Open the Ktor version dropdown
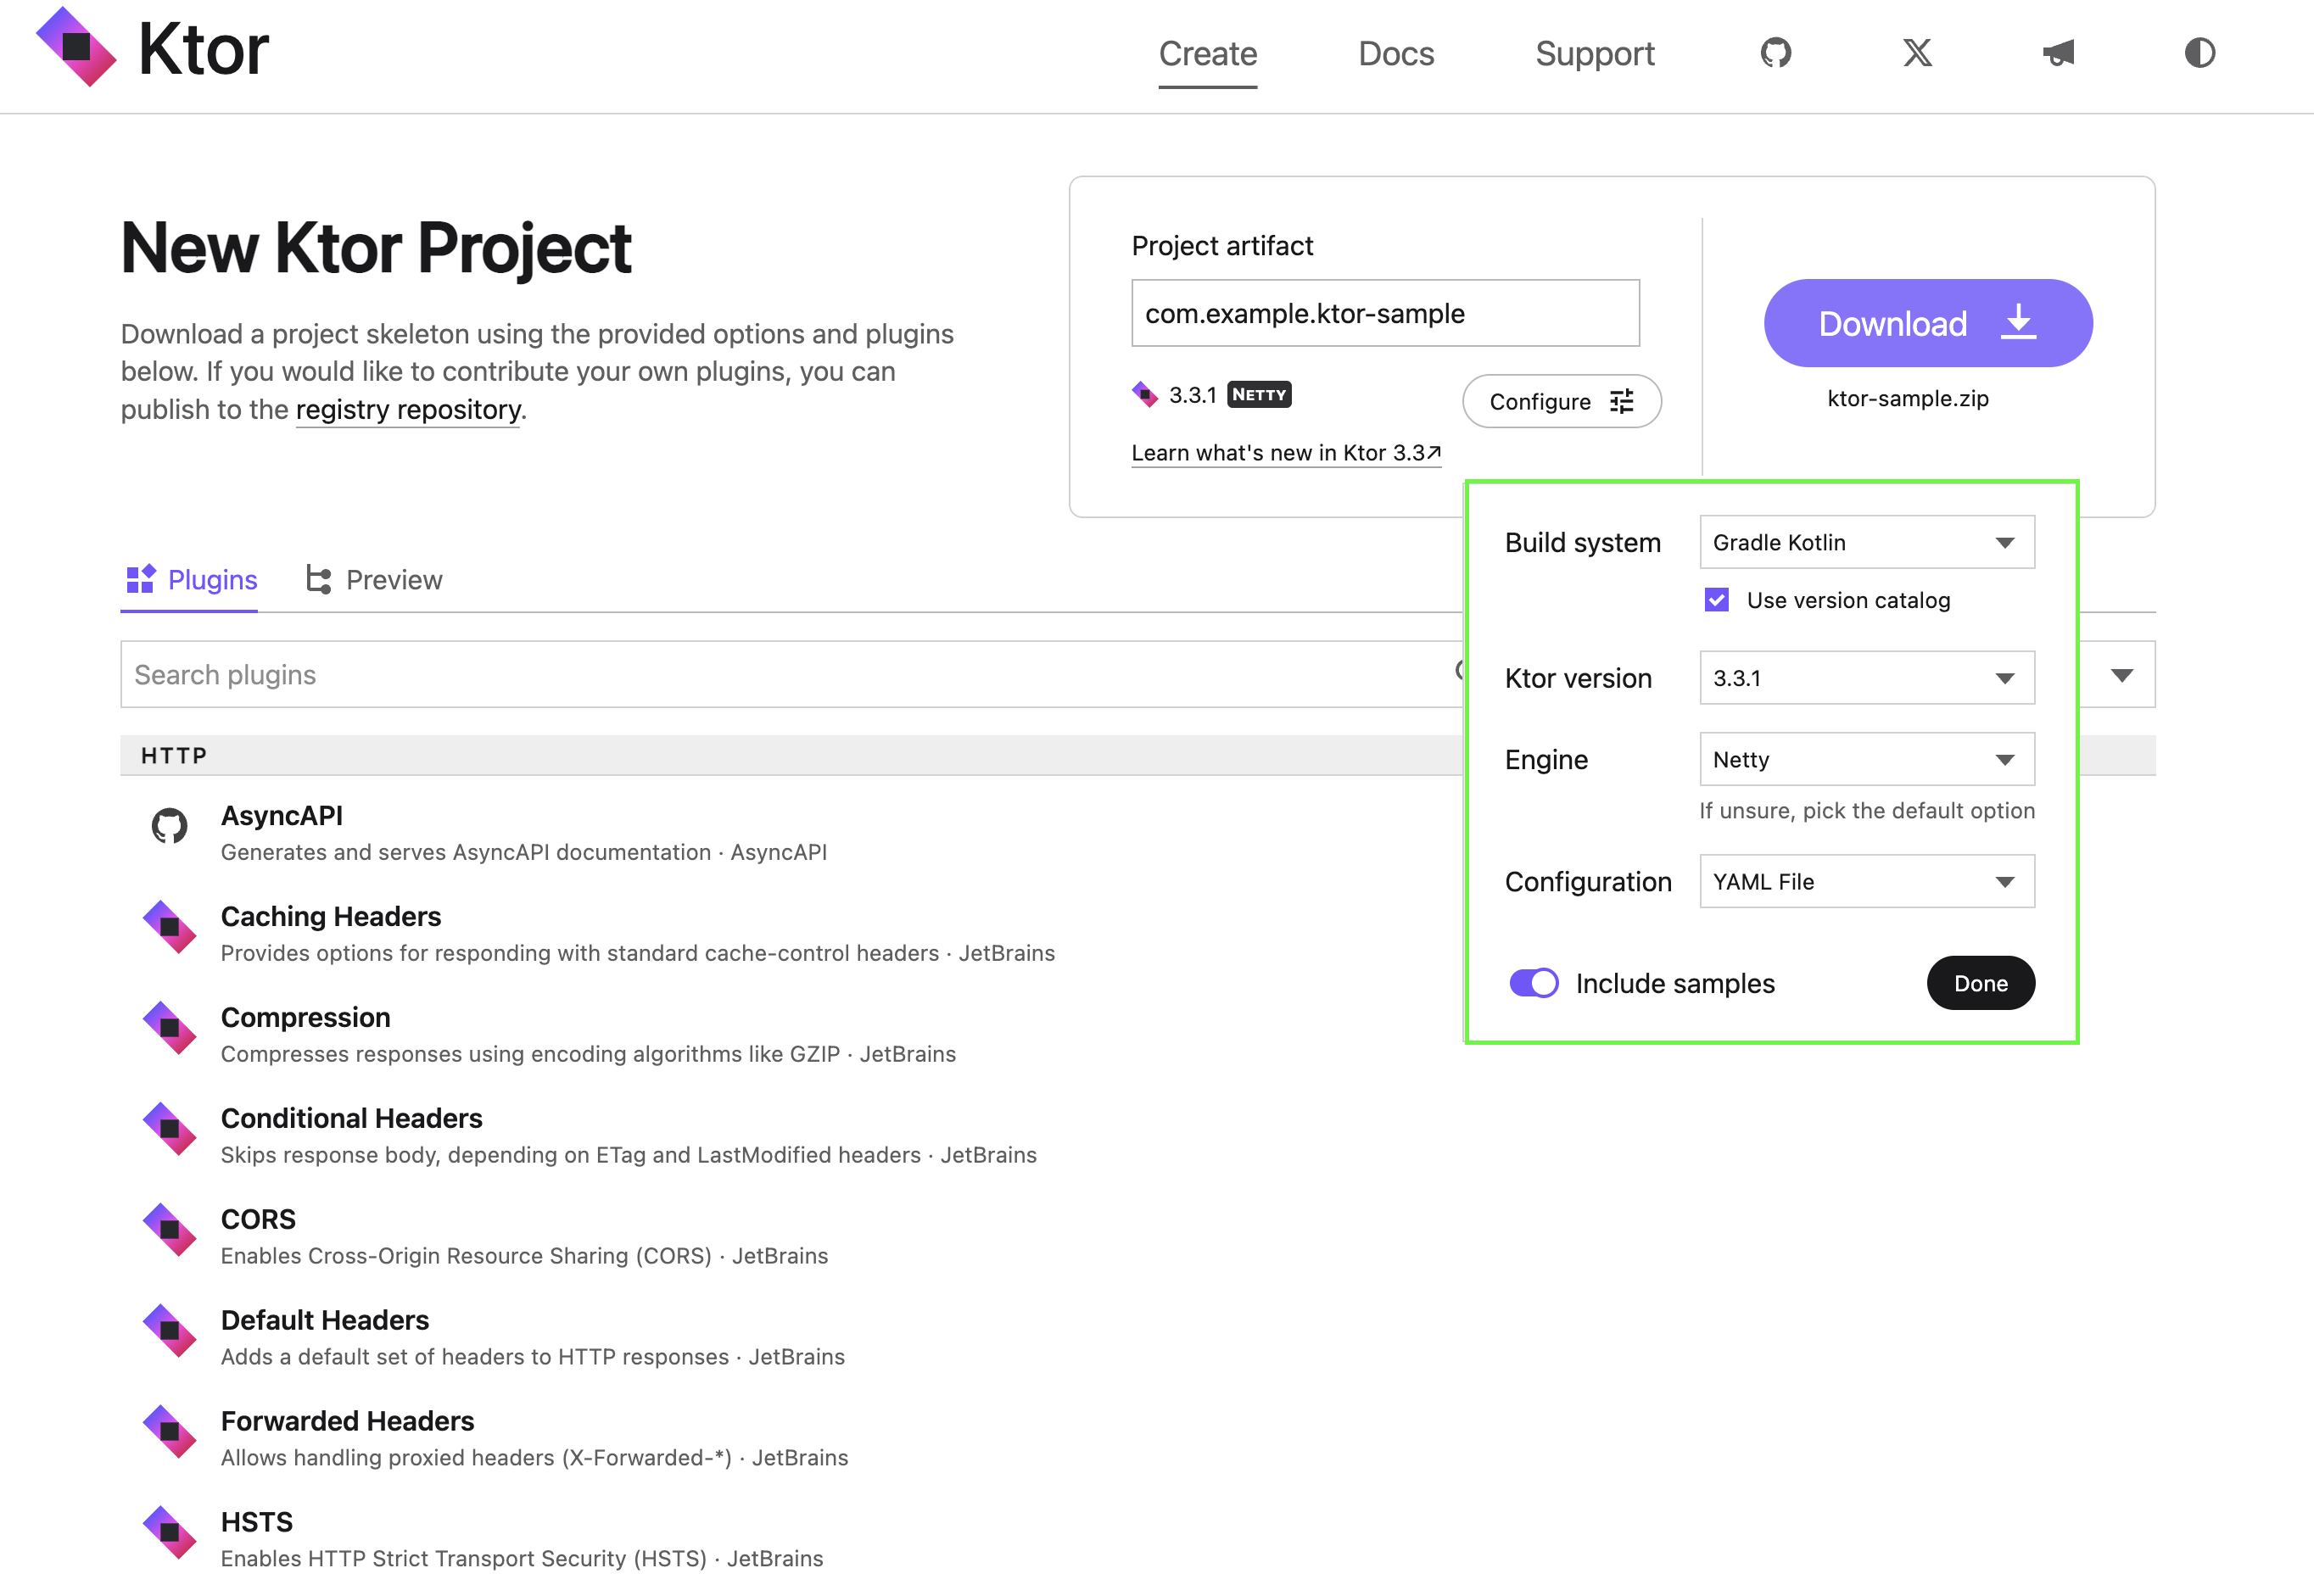Screen dimensions: 2314x1596 coord(1866,678)
